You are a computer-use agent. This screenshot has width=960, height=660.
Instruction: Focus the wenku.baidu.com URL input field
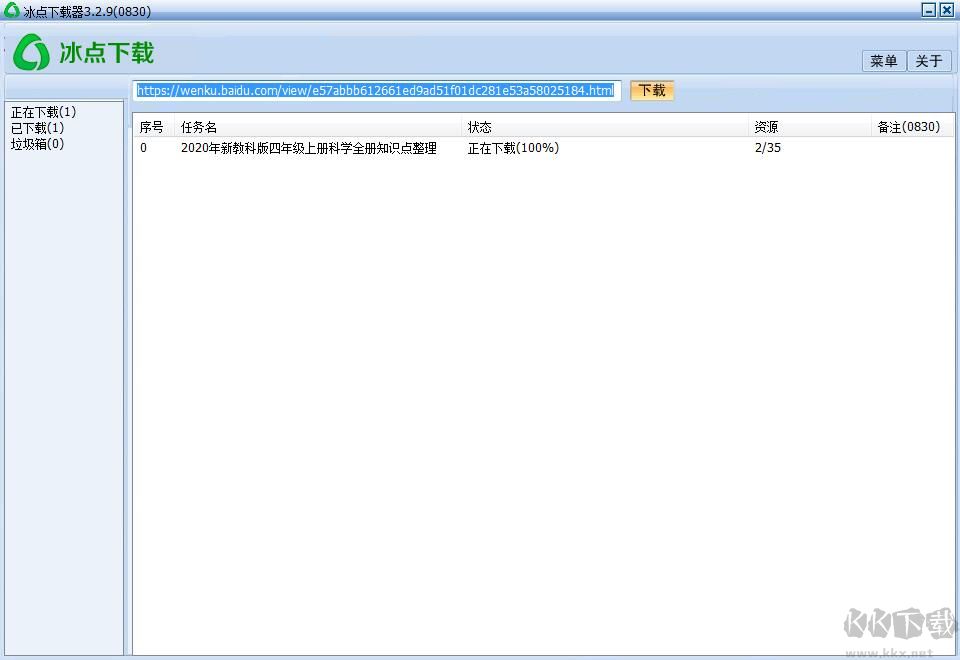(x=377, y=91)
